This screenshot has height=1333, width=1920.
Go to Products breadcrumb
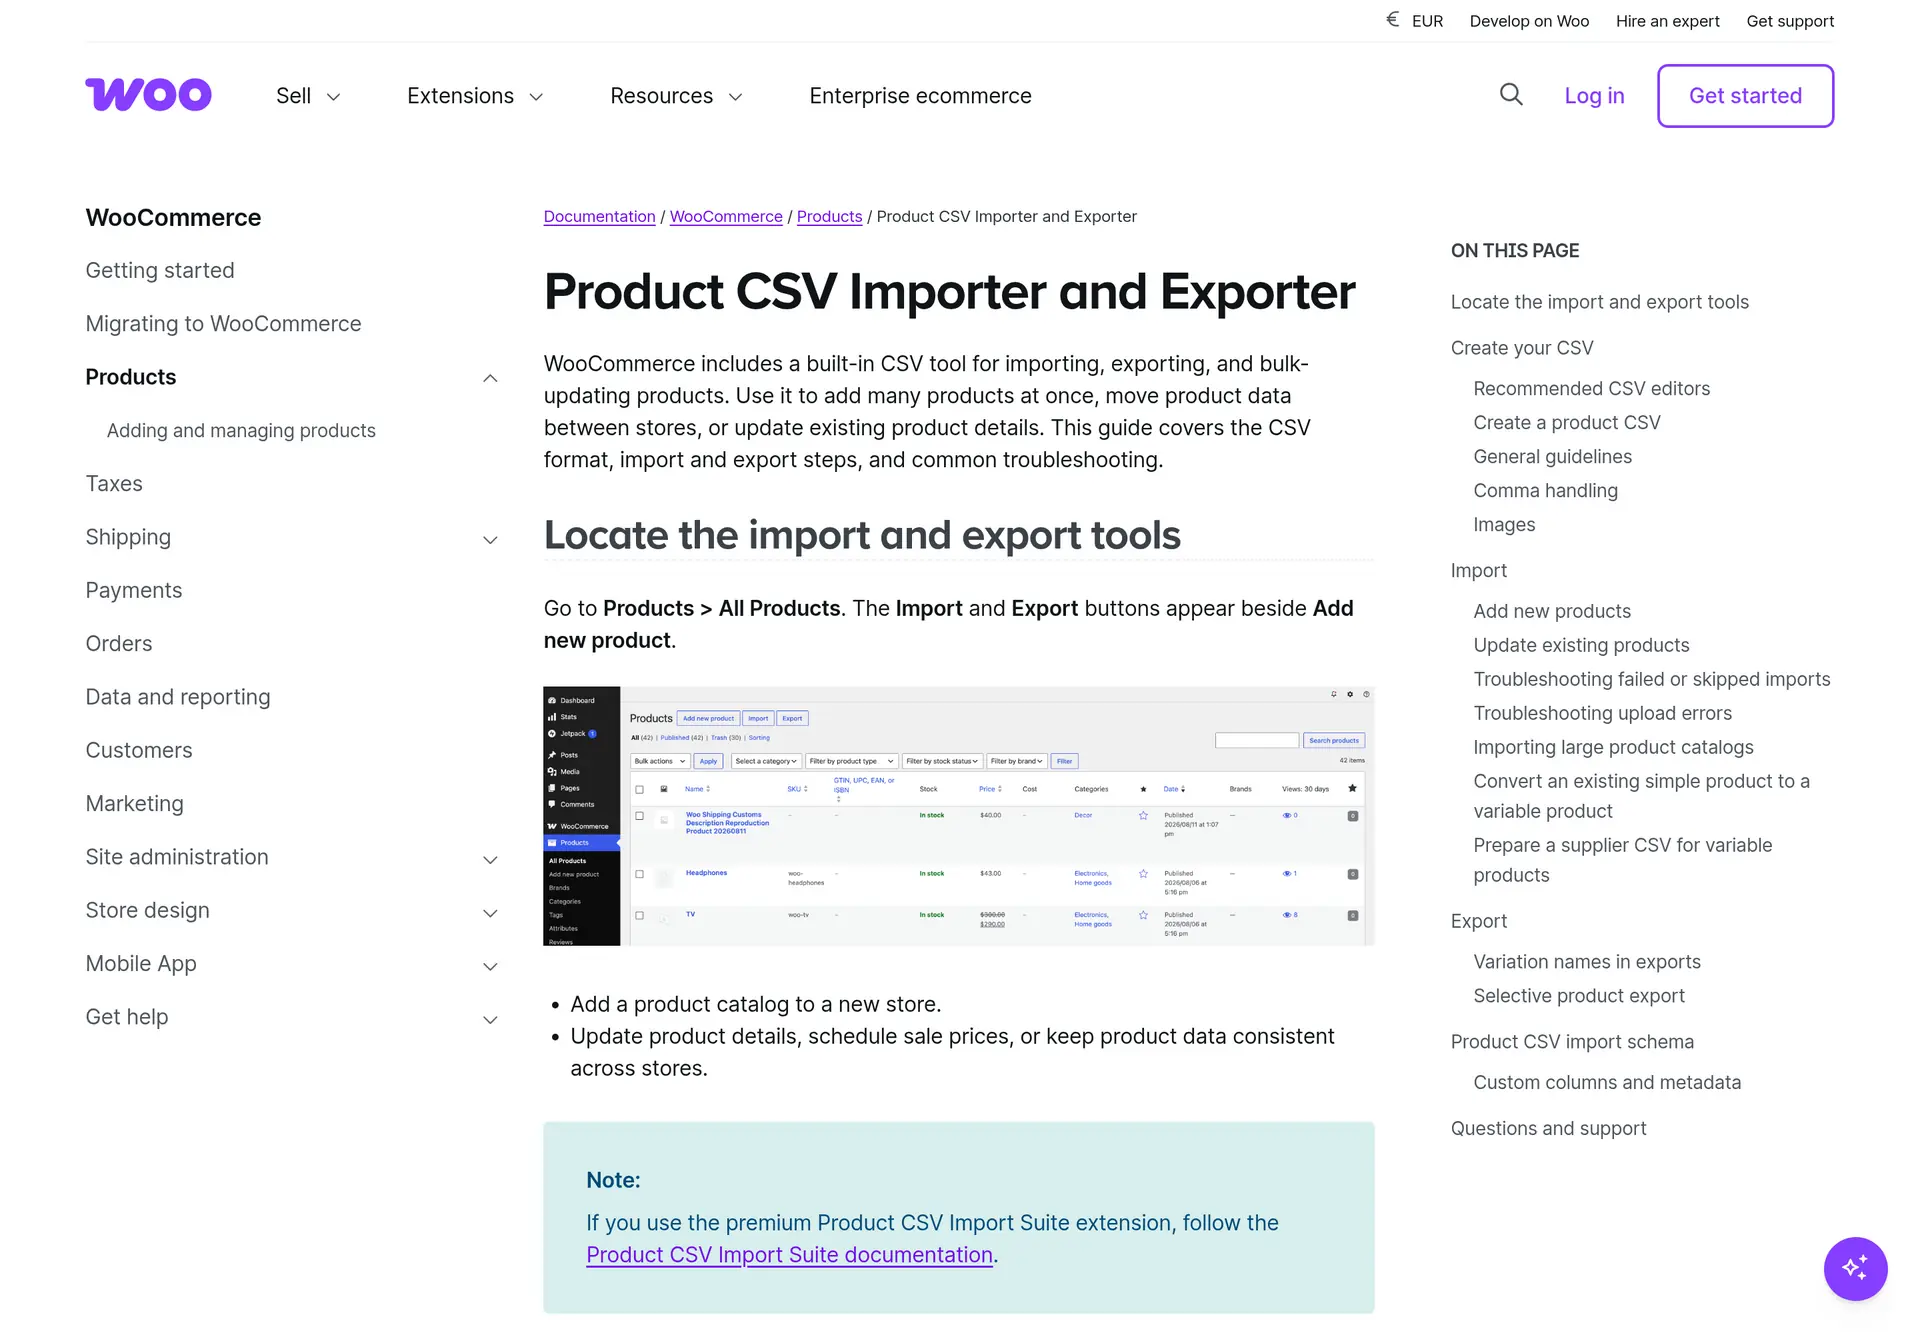pos(829,216)
